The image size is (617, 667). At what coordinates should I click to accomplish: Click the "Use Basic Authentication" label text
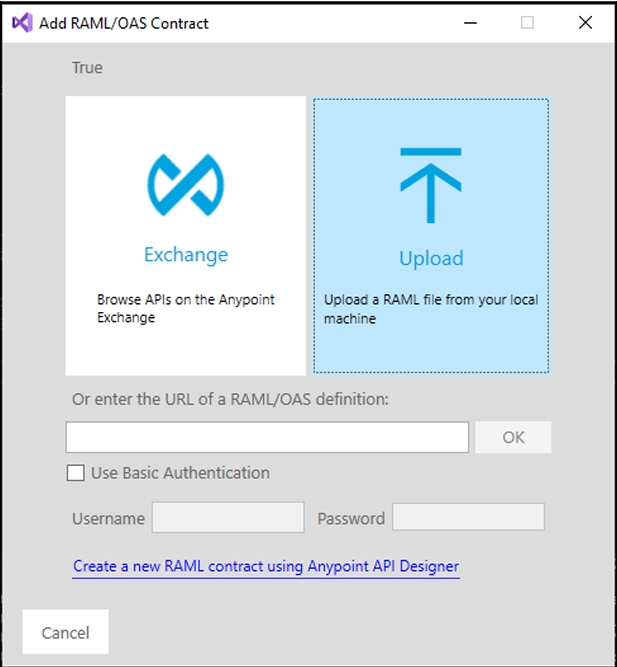click(180, 473)
